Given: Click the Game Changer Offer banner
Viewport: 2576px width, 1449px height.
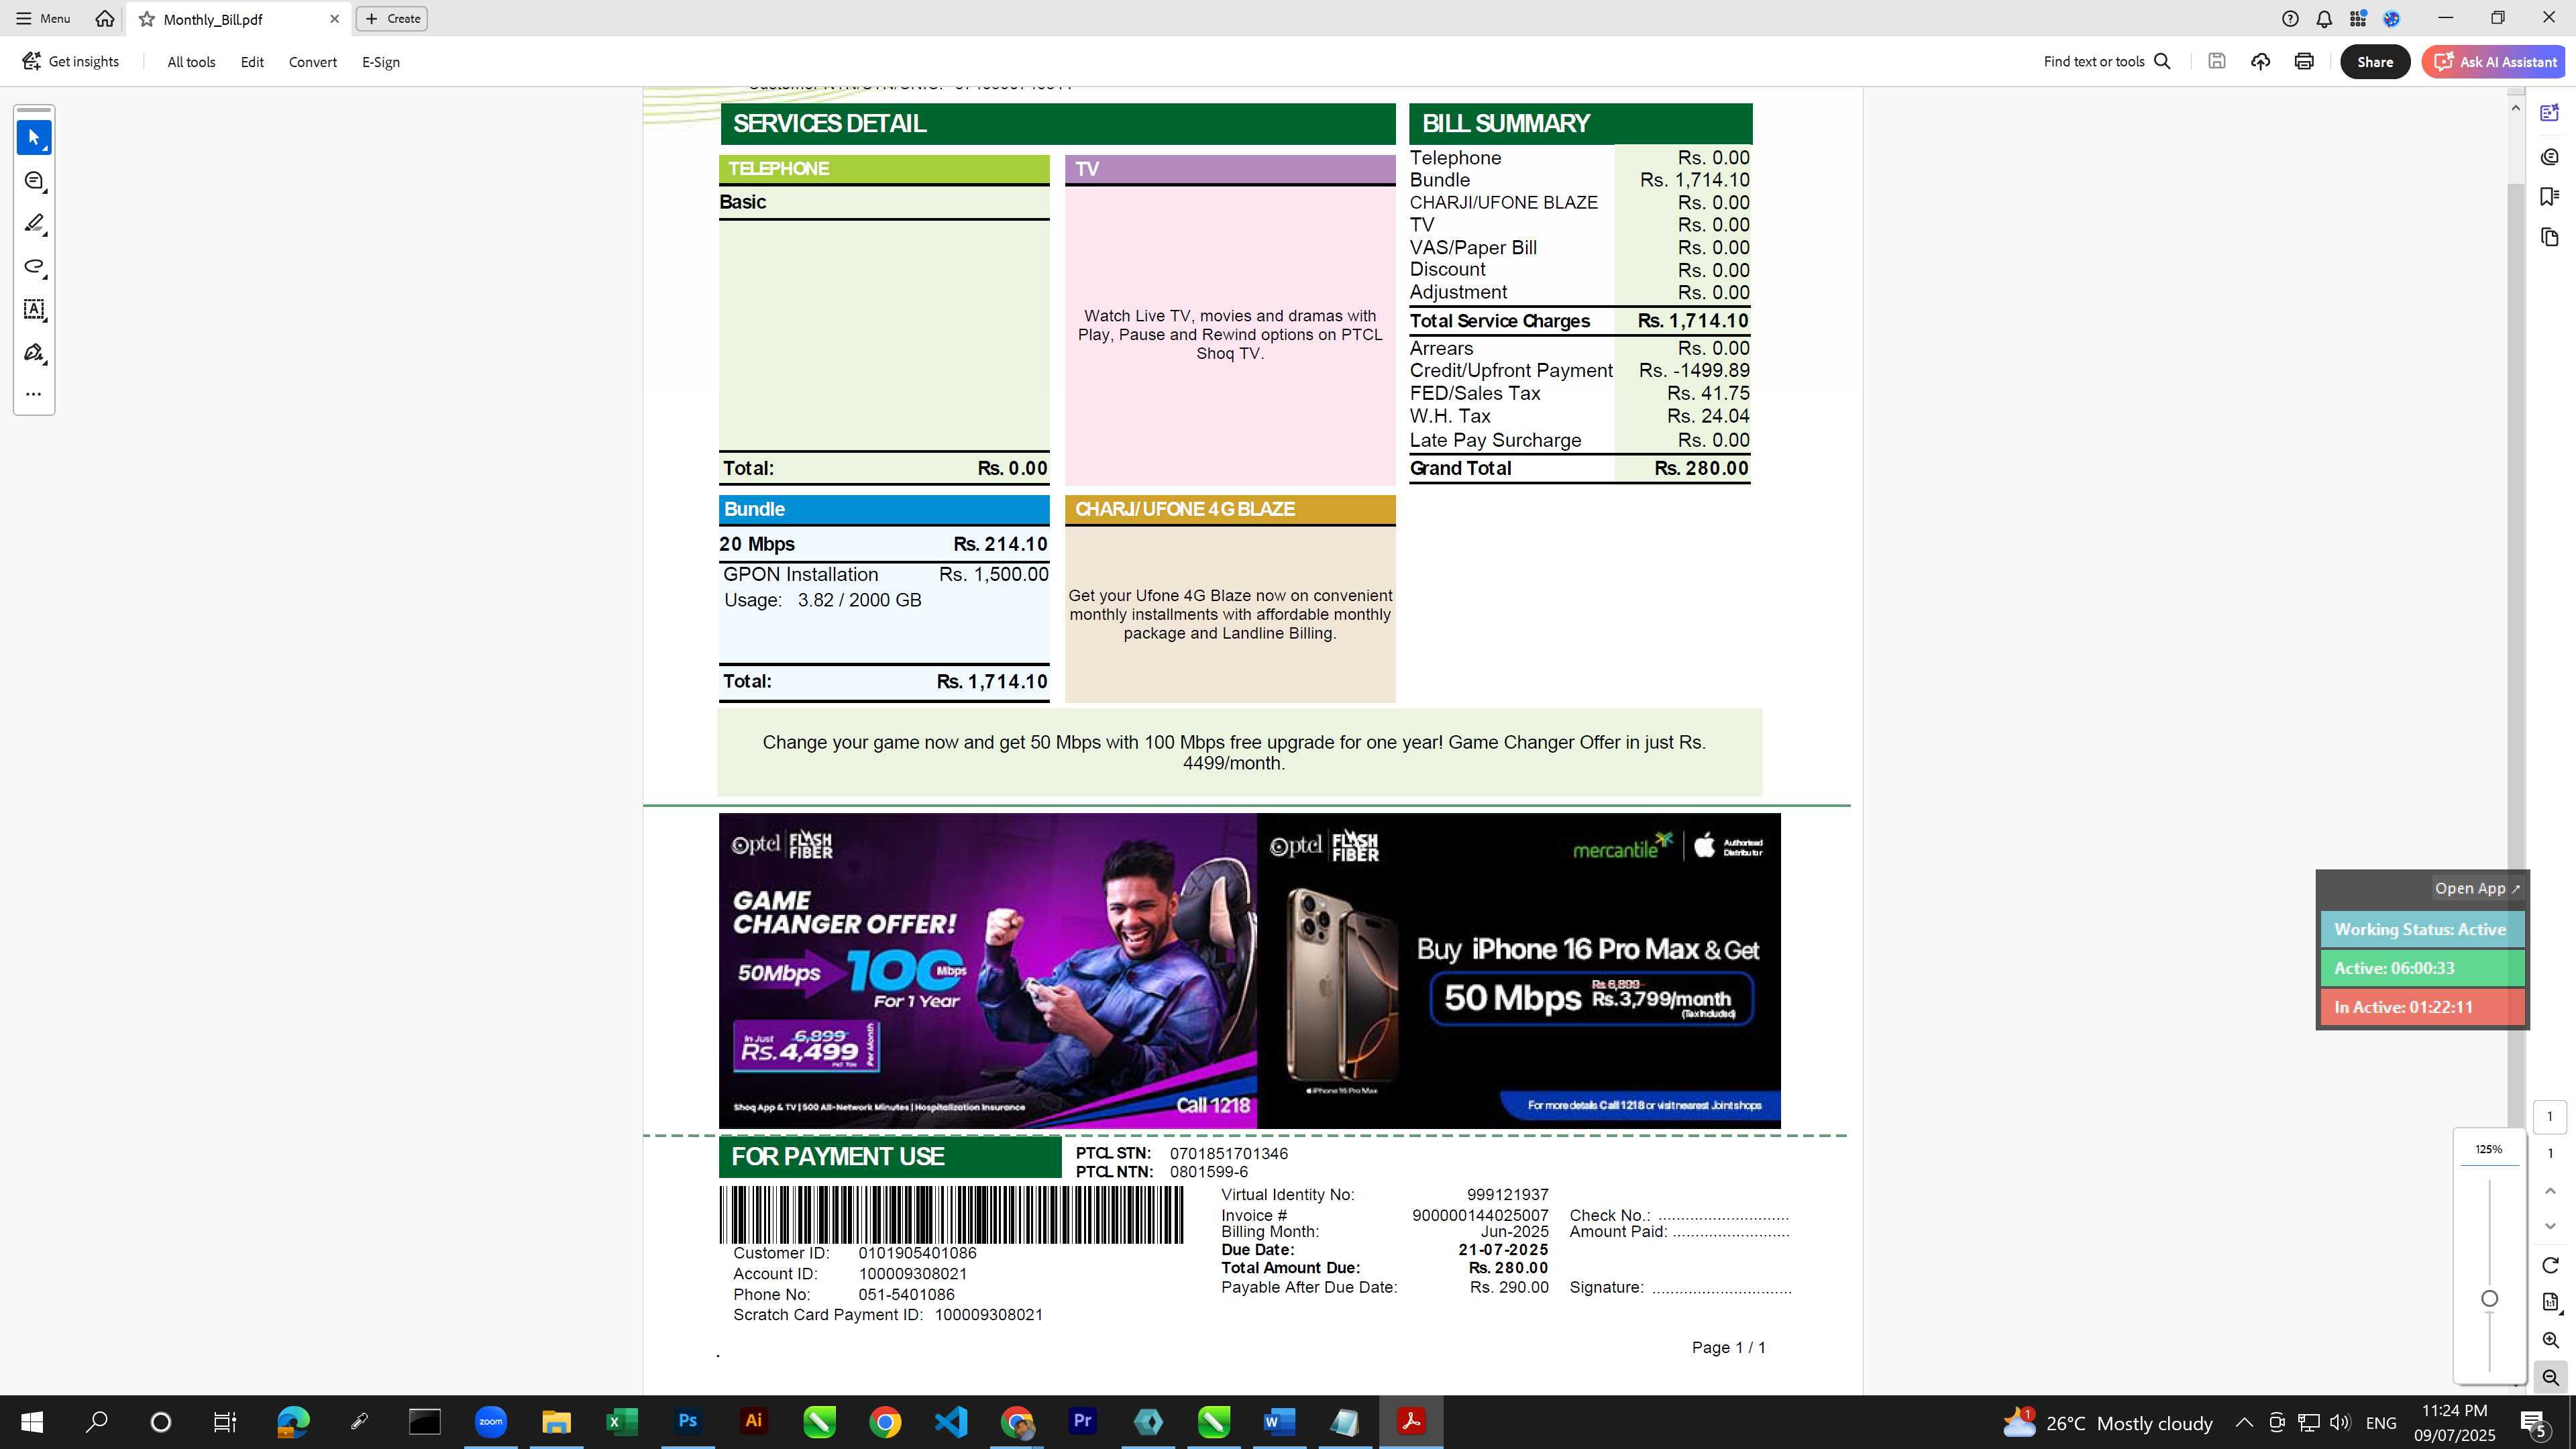Looking at the screenshot, I should pyautogui.click(x=987, y=971).
